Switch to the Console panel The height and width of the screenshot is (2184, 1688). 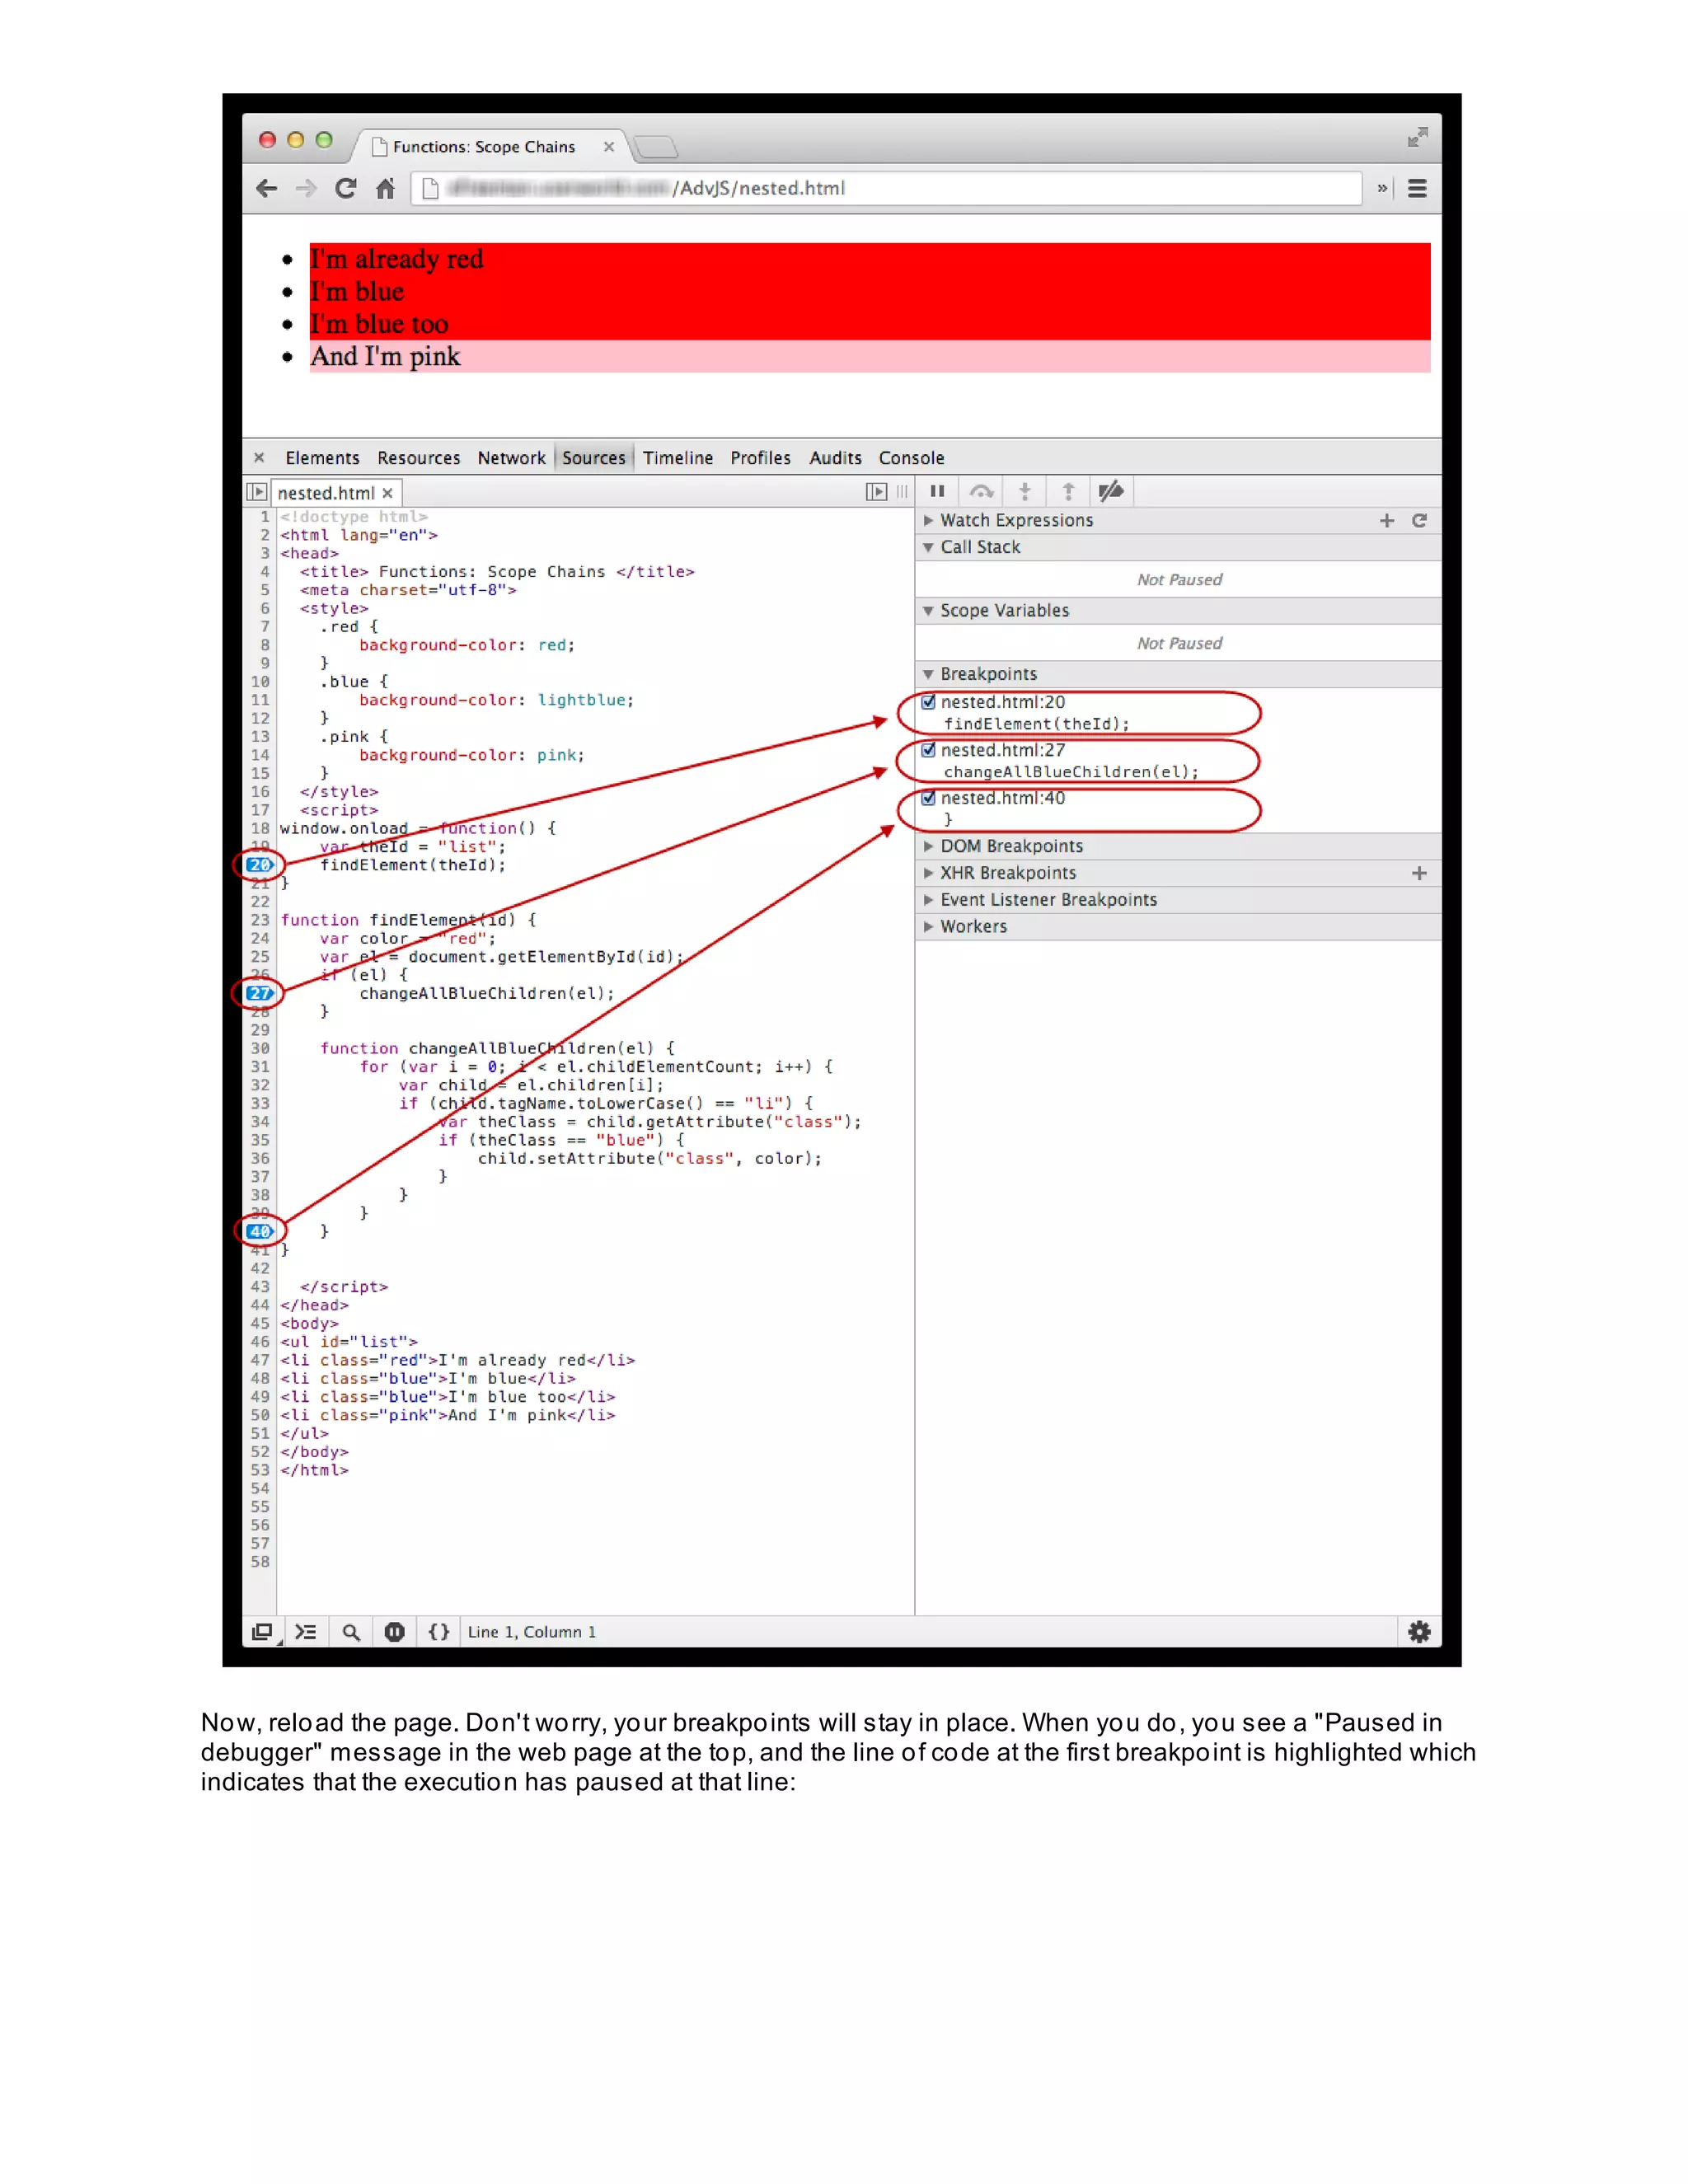click(911, 458)
